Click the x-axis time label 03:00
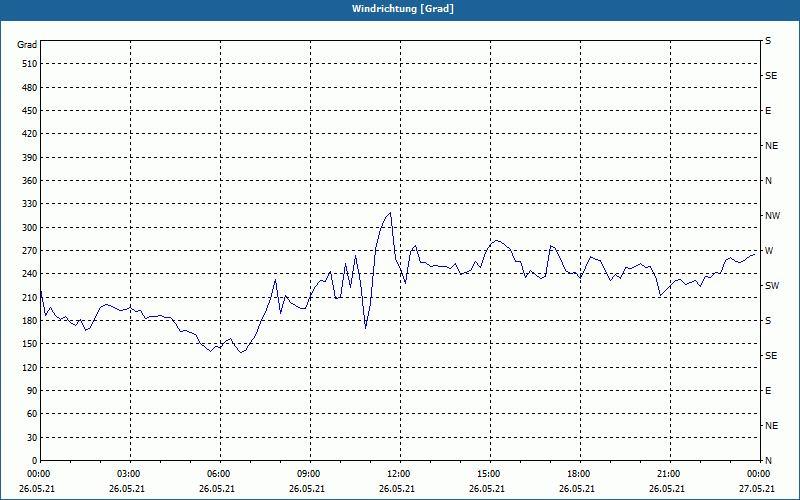This screenshot has height=500, width=800. [129, 474]
